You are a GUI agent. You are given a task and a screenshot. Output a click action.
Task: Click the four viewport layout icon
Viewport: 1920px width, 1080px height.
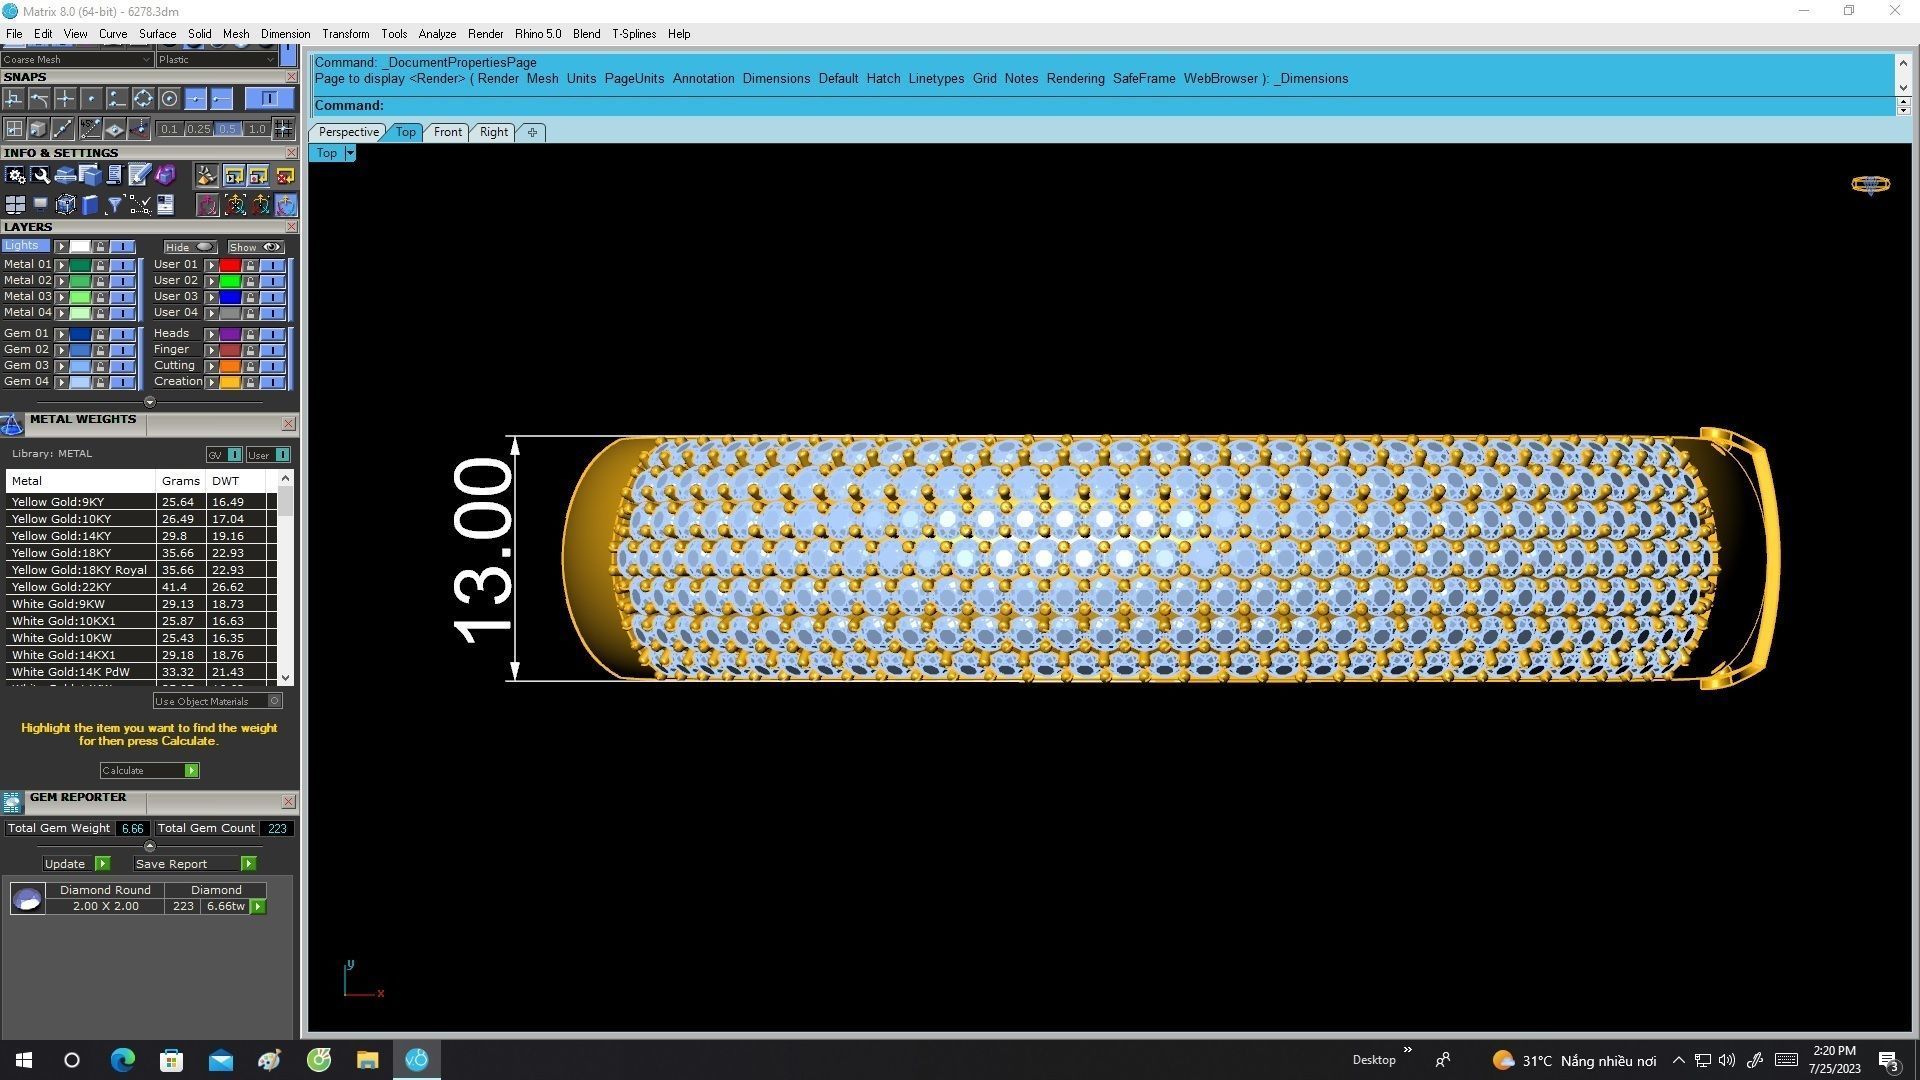pos(15,205)
